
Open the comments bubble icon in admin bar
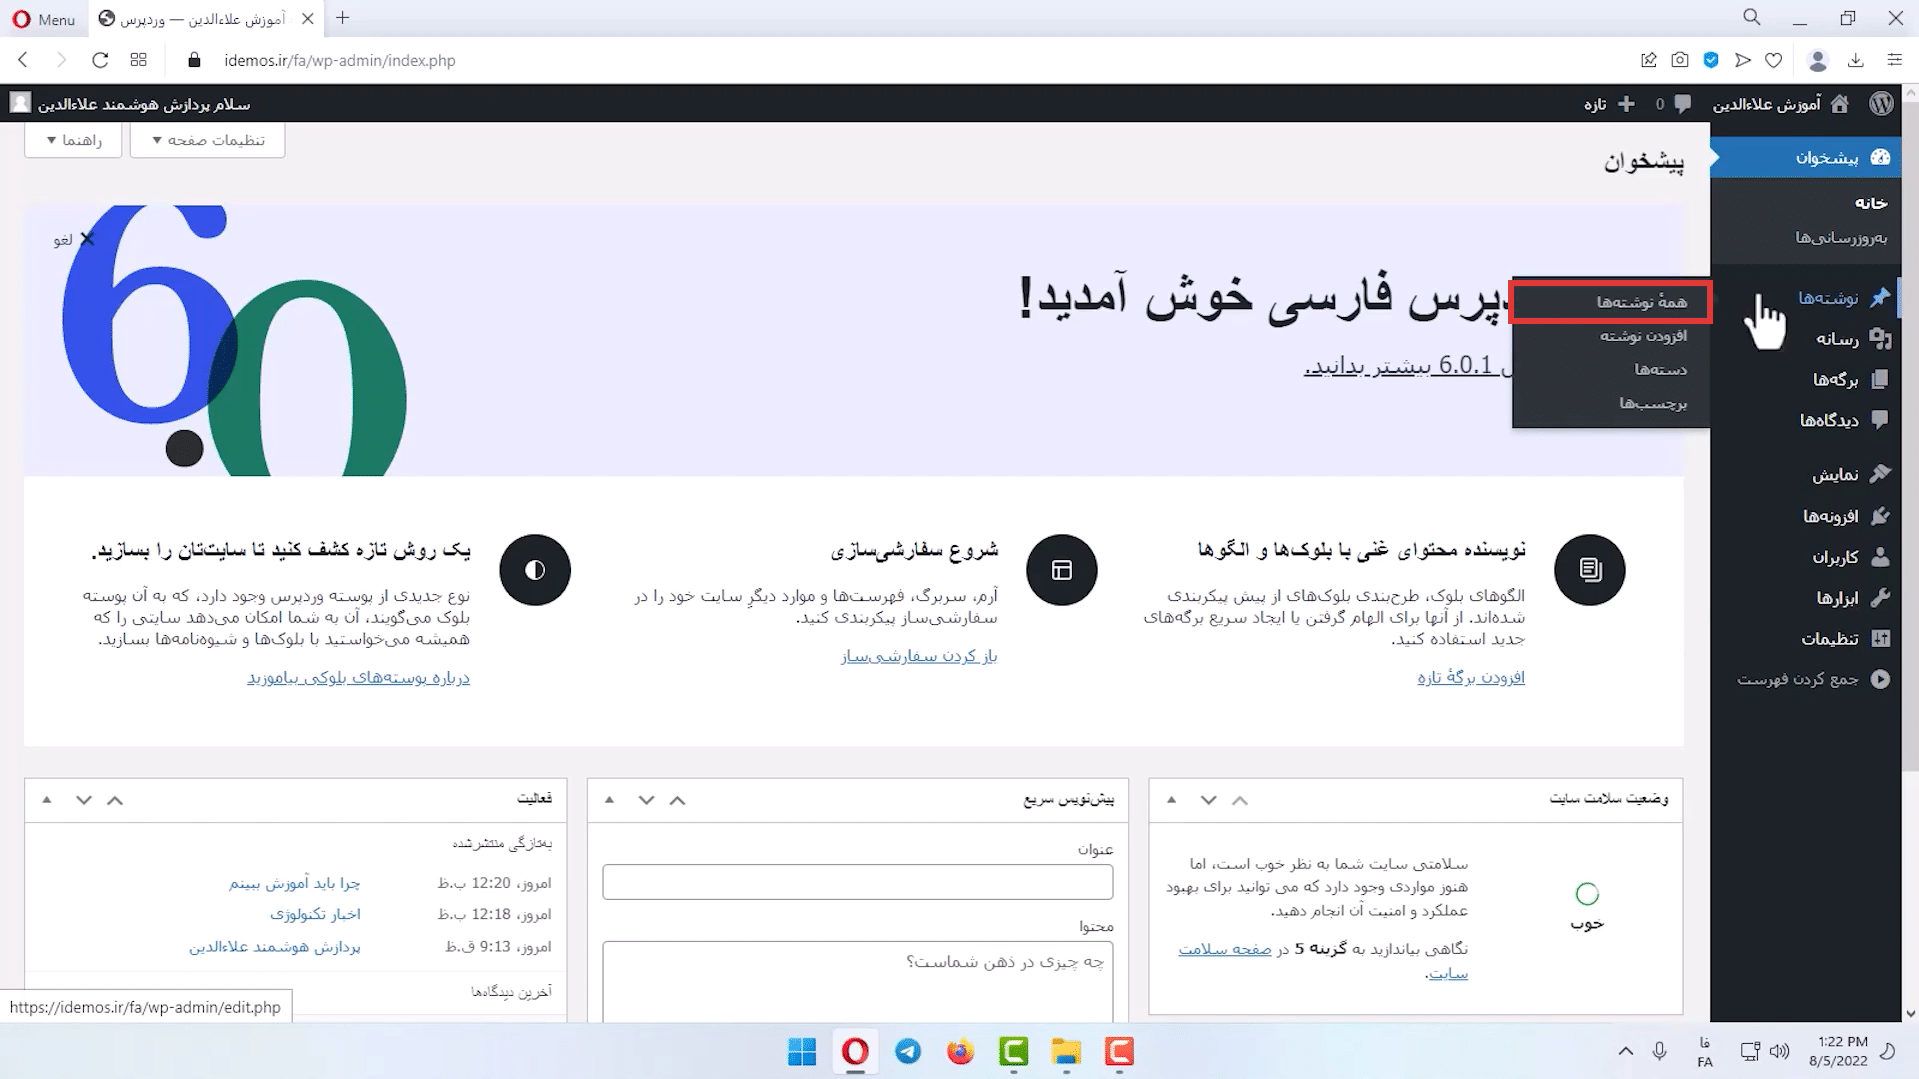[1683, 104]
